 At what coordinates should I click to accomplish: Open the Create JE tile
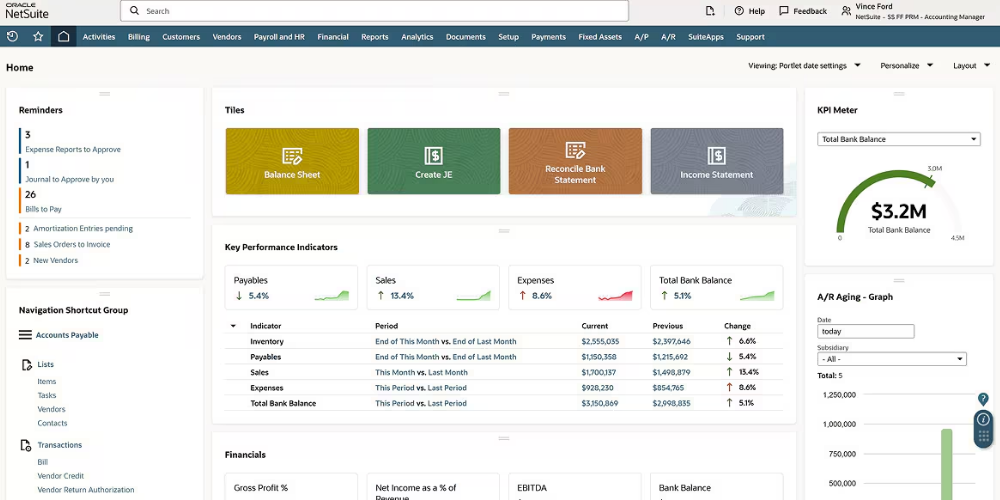434,161
